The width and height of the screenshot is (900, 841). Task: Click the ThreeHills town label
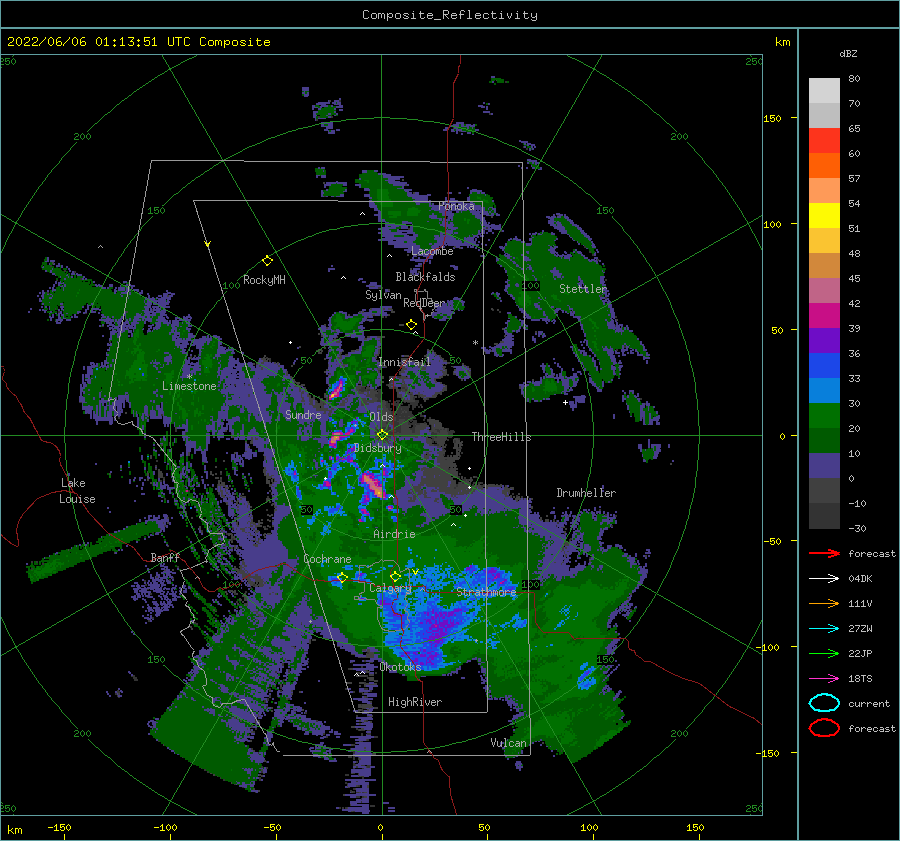[x=502, y=437]
